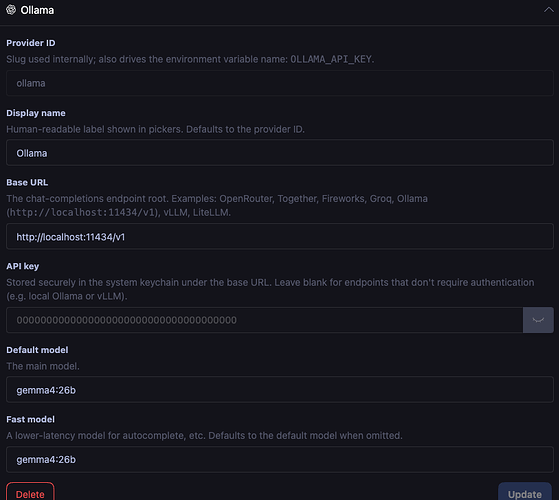This screenshot has height=500, width=559.
Task: Collapse the Ollama provider section chevron
Action: 548,10
